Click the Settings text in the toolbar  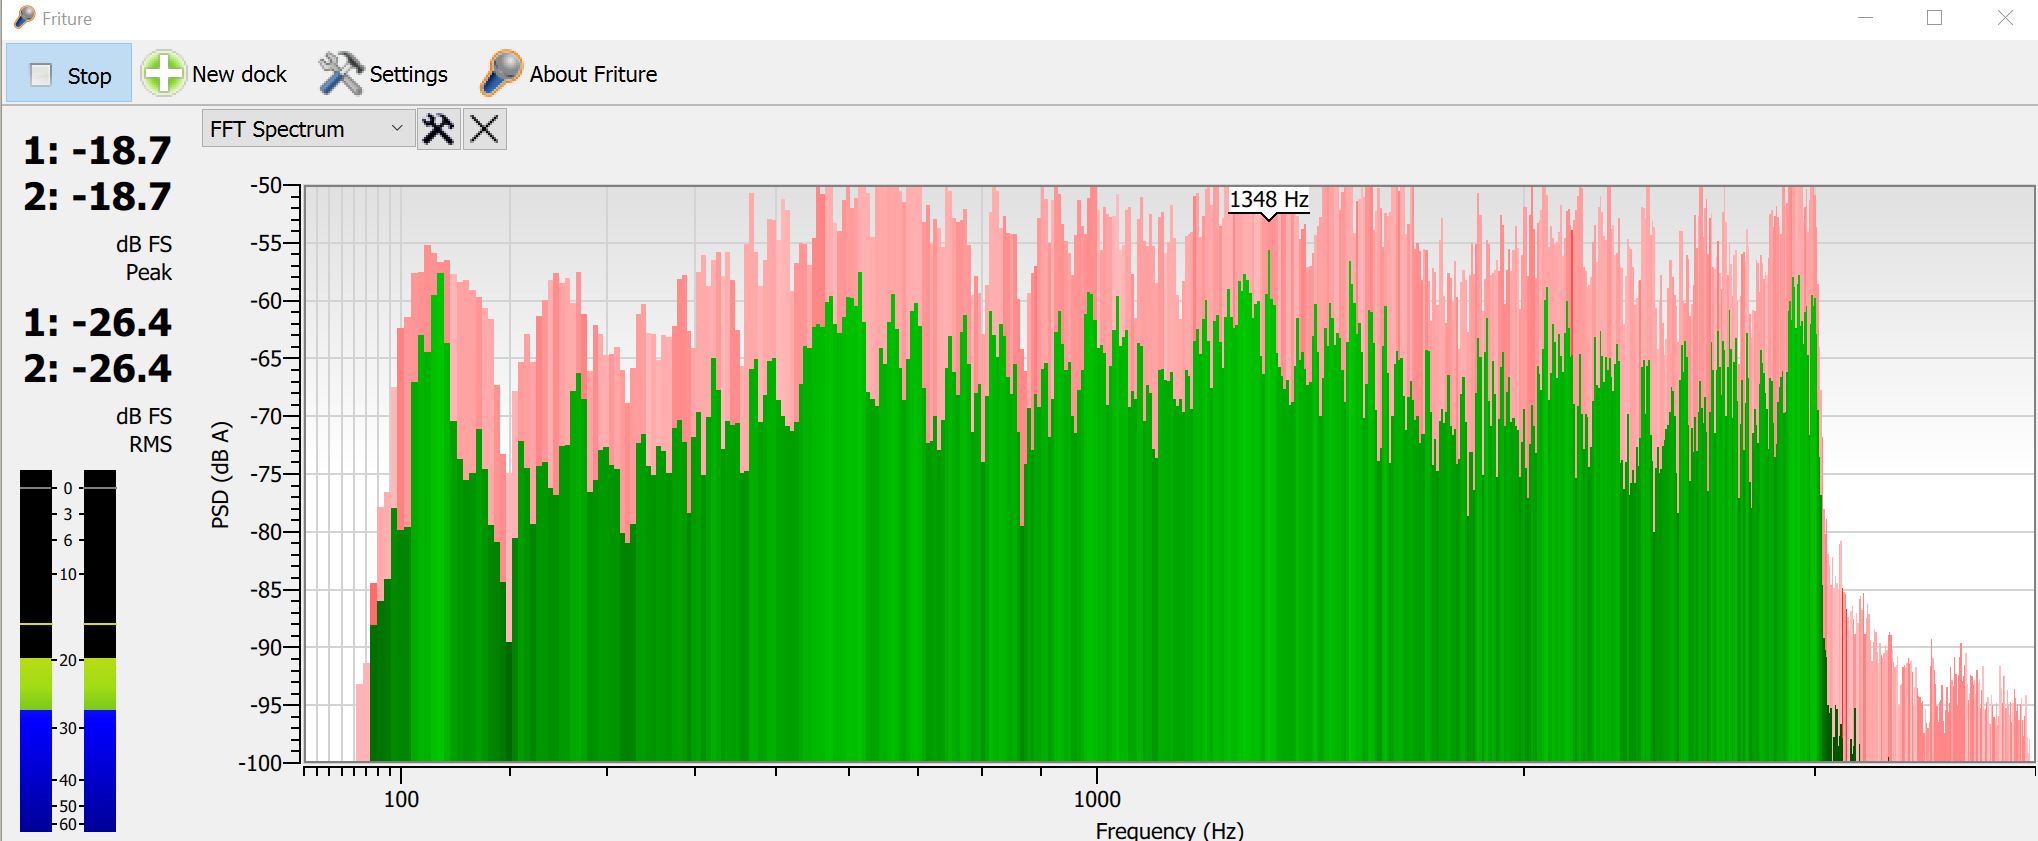408,74
